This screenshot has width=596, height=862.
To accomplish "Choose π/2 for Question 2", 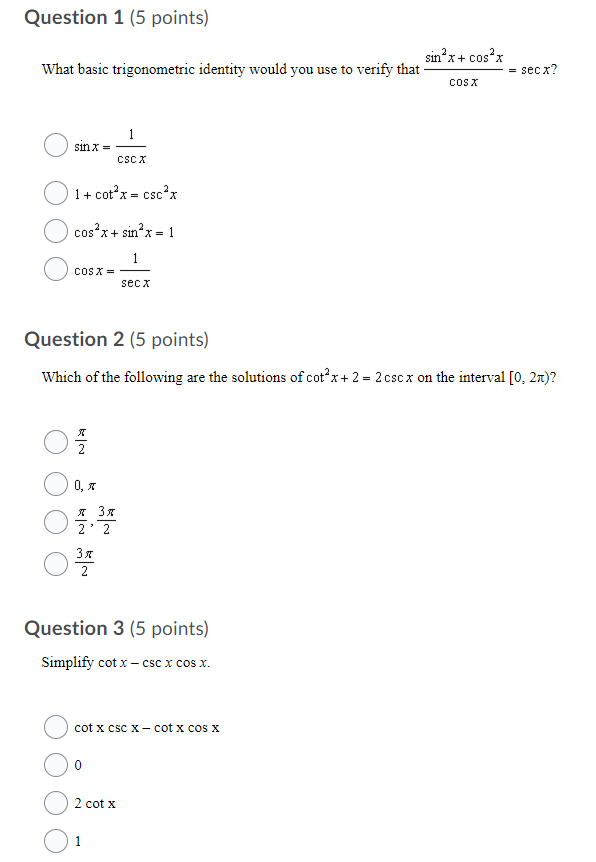I will 56,441.
